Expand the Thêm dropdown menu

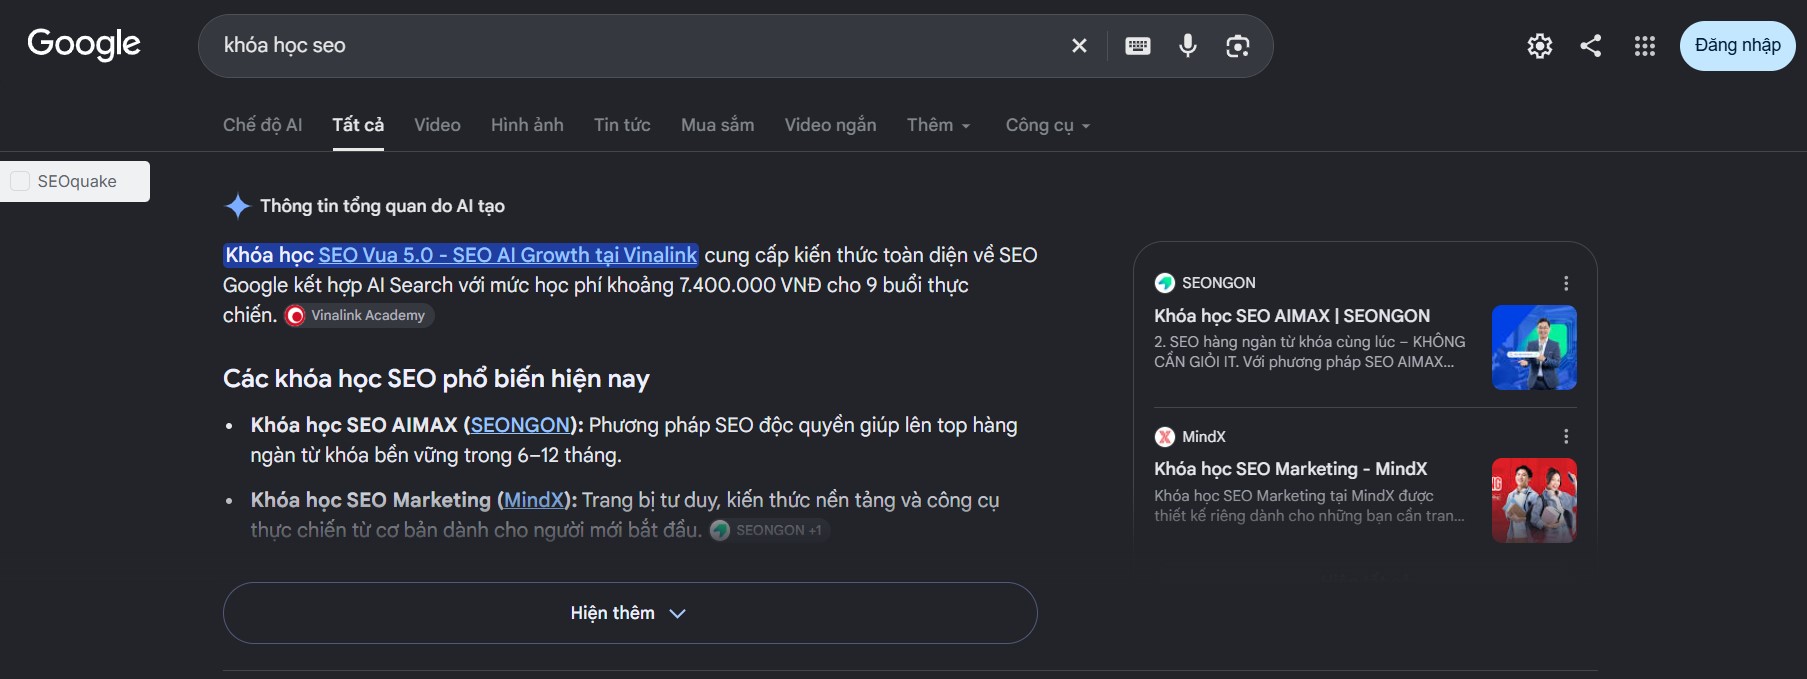[x=938, y=125]
